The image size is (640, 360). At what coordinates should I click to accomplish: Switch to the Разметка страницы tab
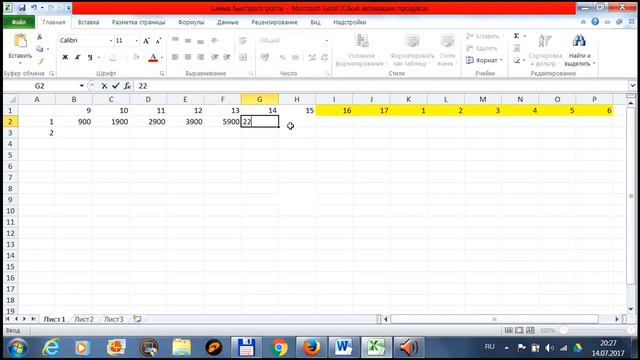coord(138,22)
